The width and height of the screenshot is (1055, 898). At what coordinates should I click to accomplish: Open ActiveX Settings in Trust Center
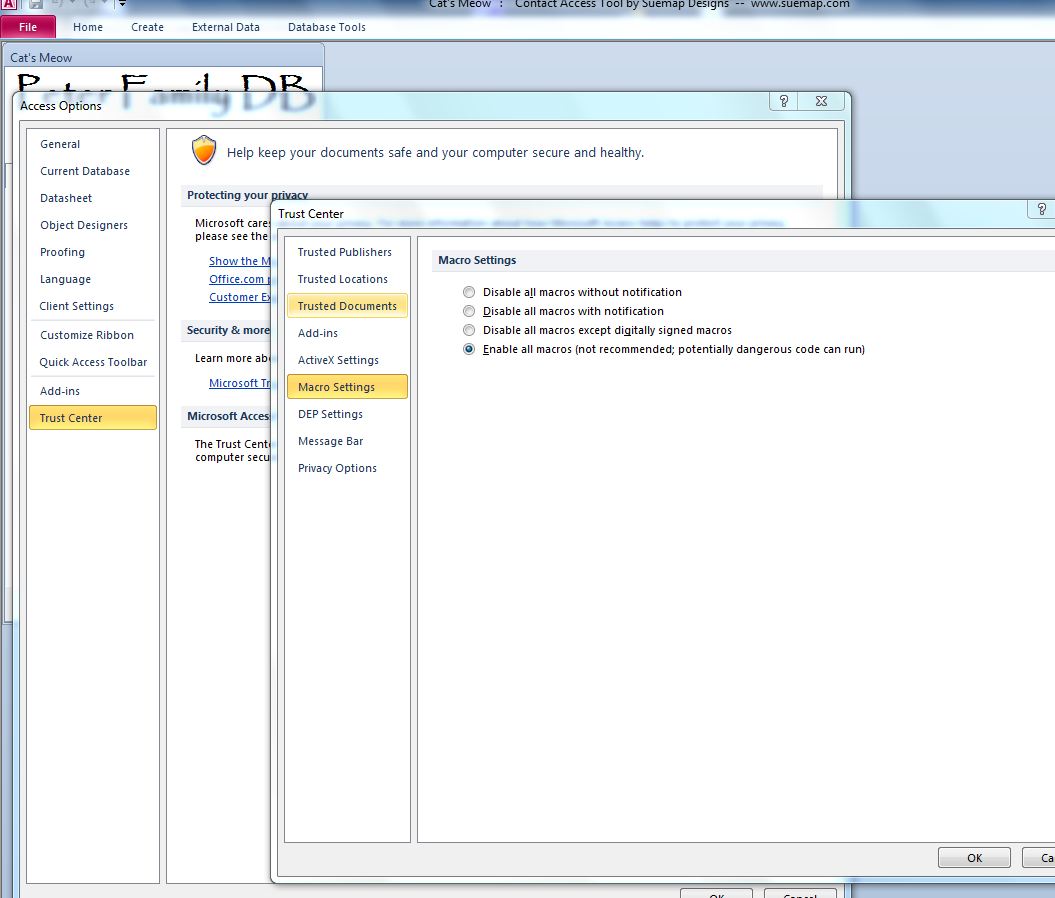point(347,360)
